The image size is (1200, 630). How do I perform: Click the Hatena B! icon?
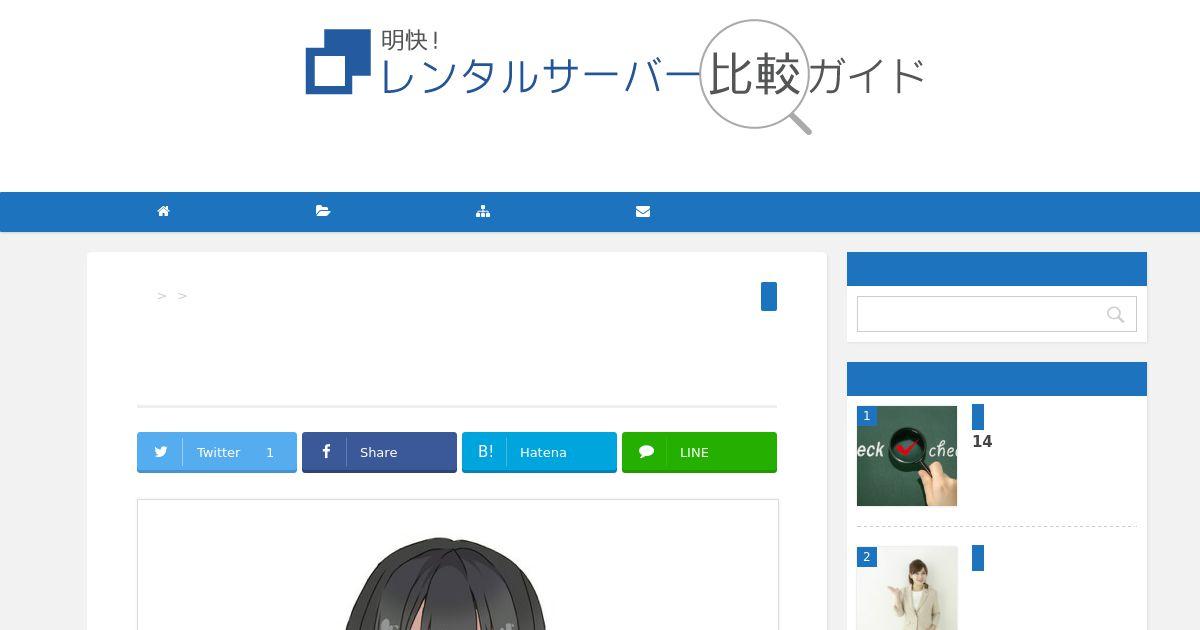click(485, 452)
